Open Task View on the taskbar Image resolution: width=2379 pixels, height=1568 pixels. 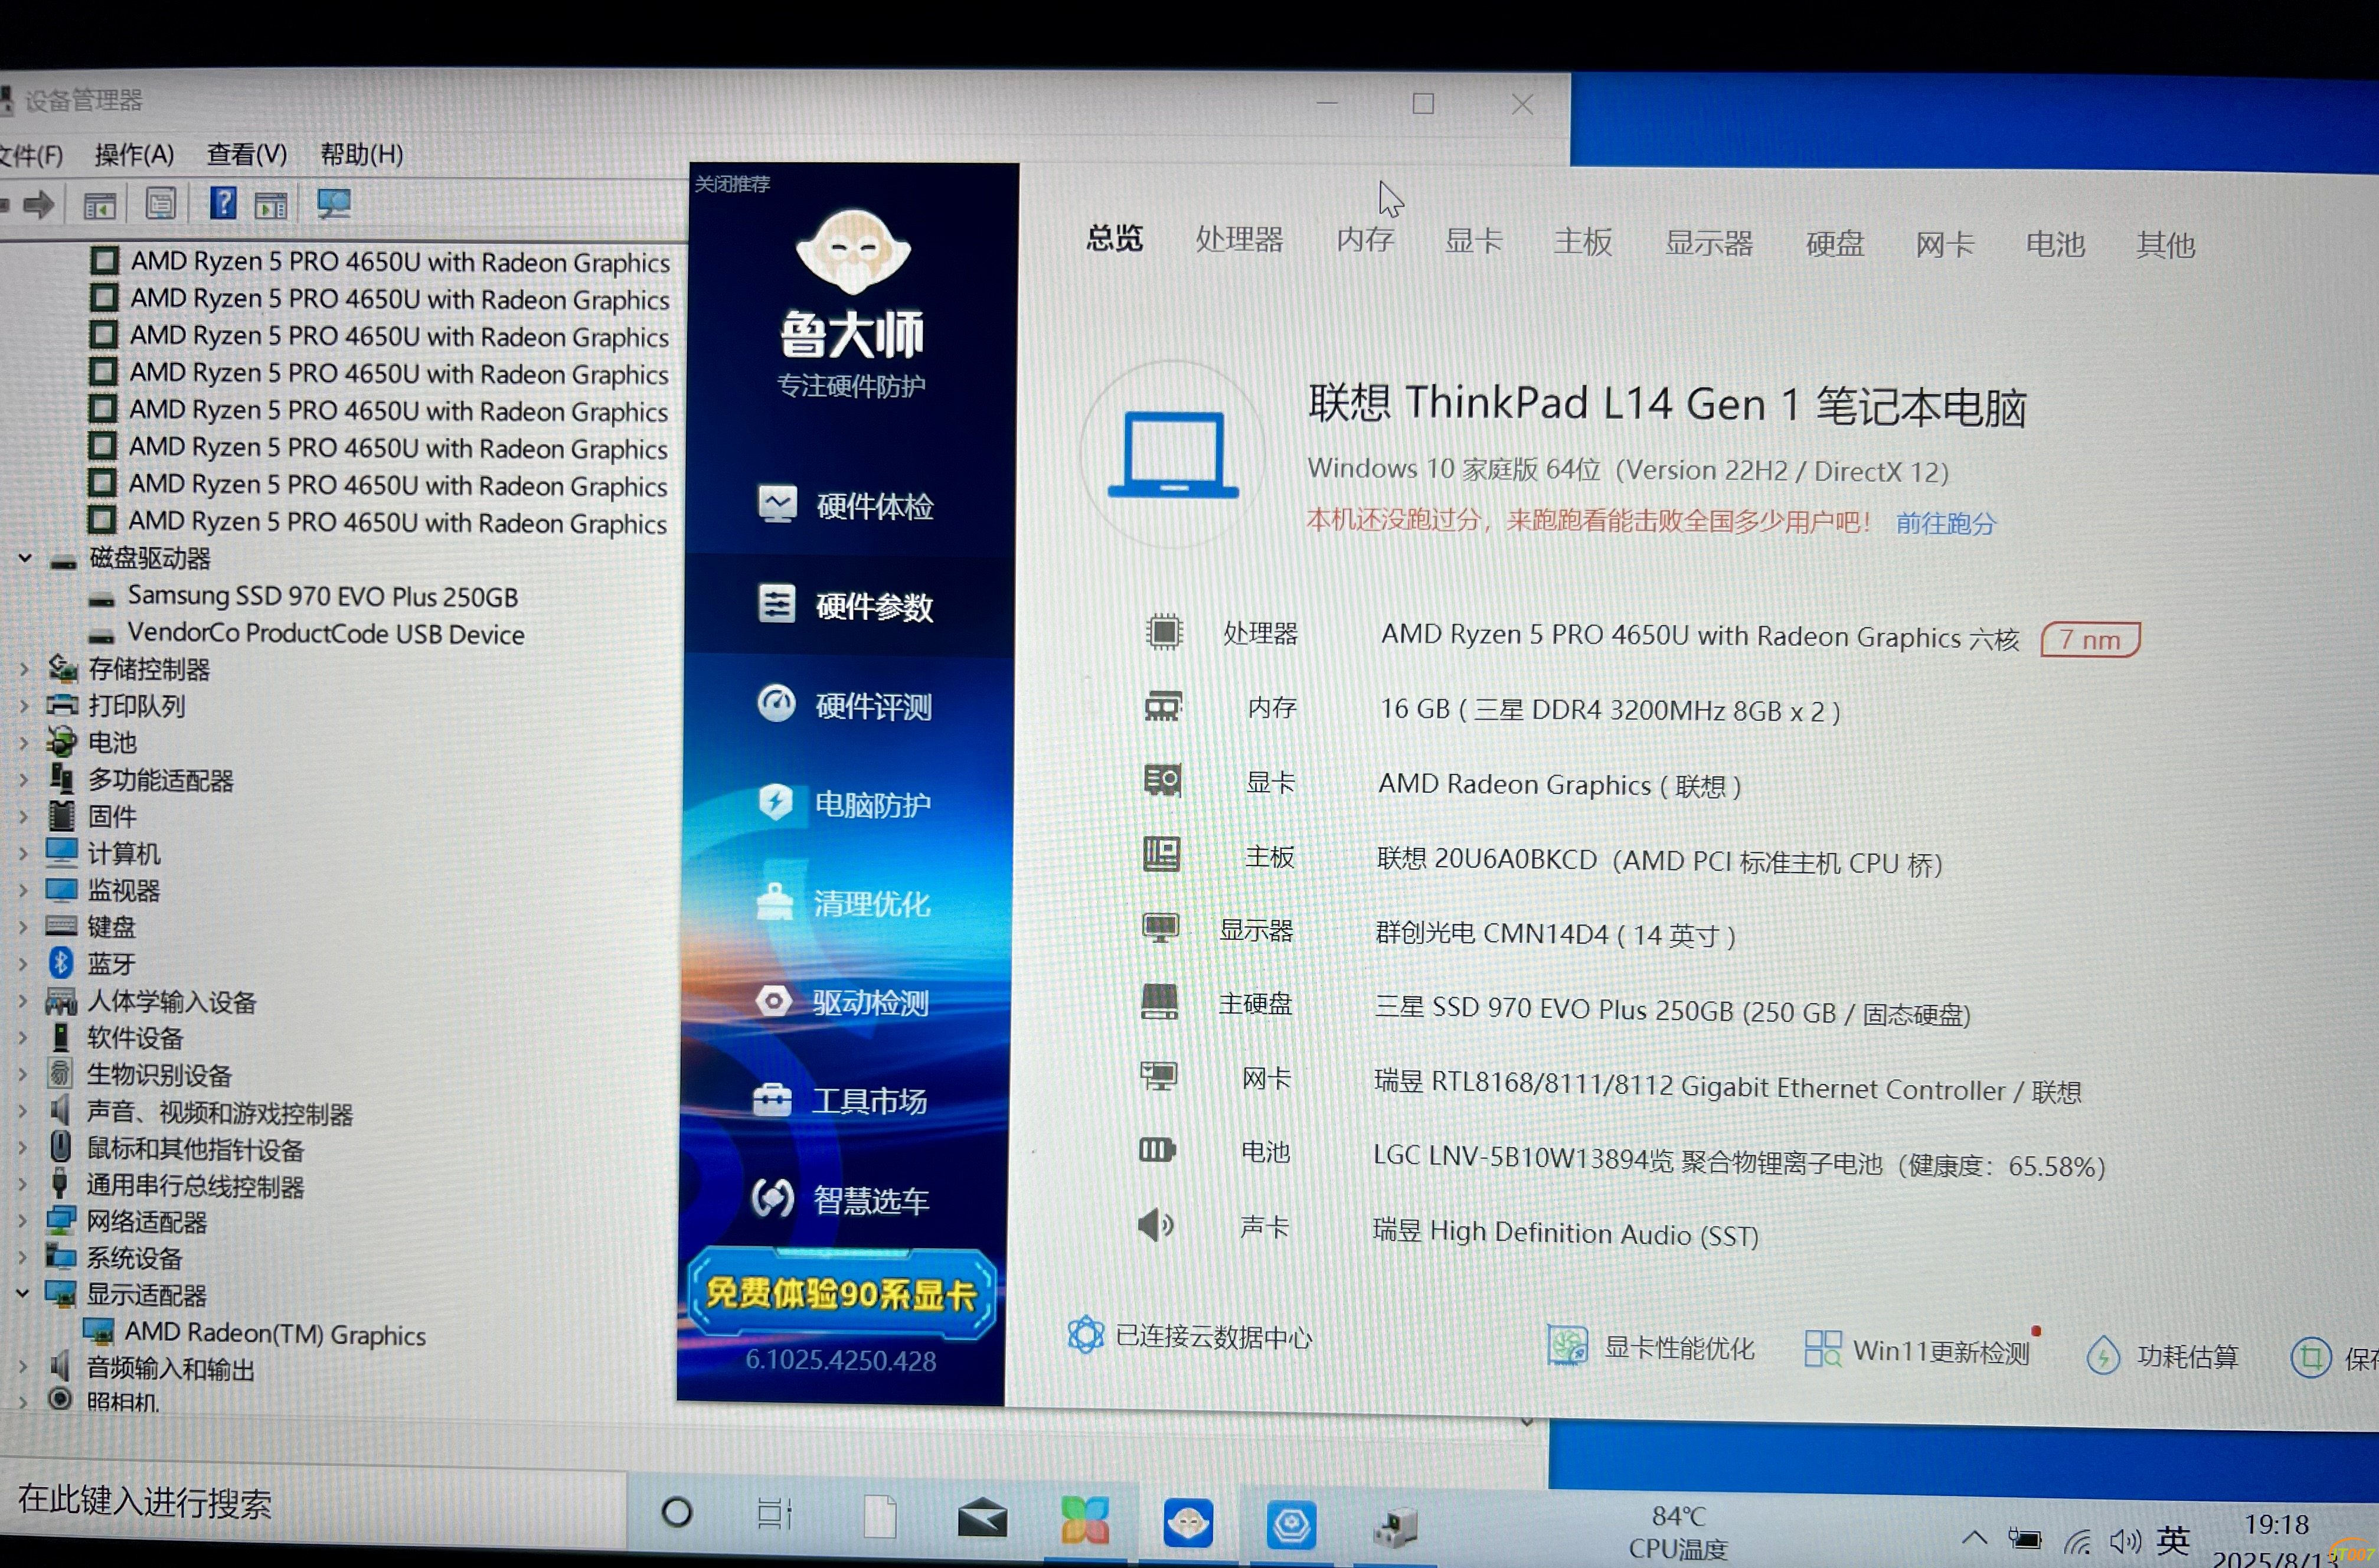coord(774,1514)
